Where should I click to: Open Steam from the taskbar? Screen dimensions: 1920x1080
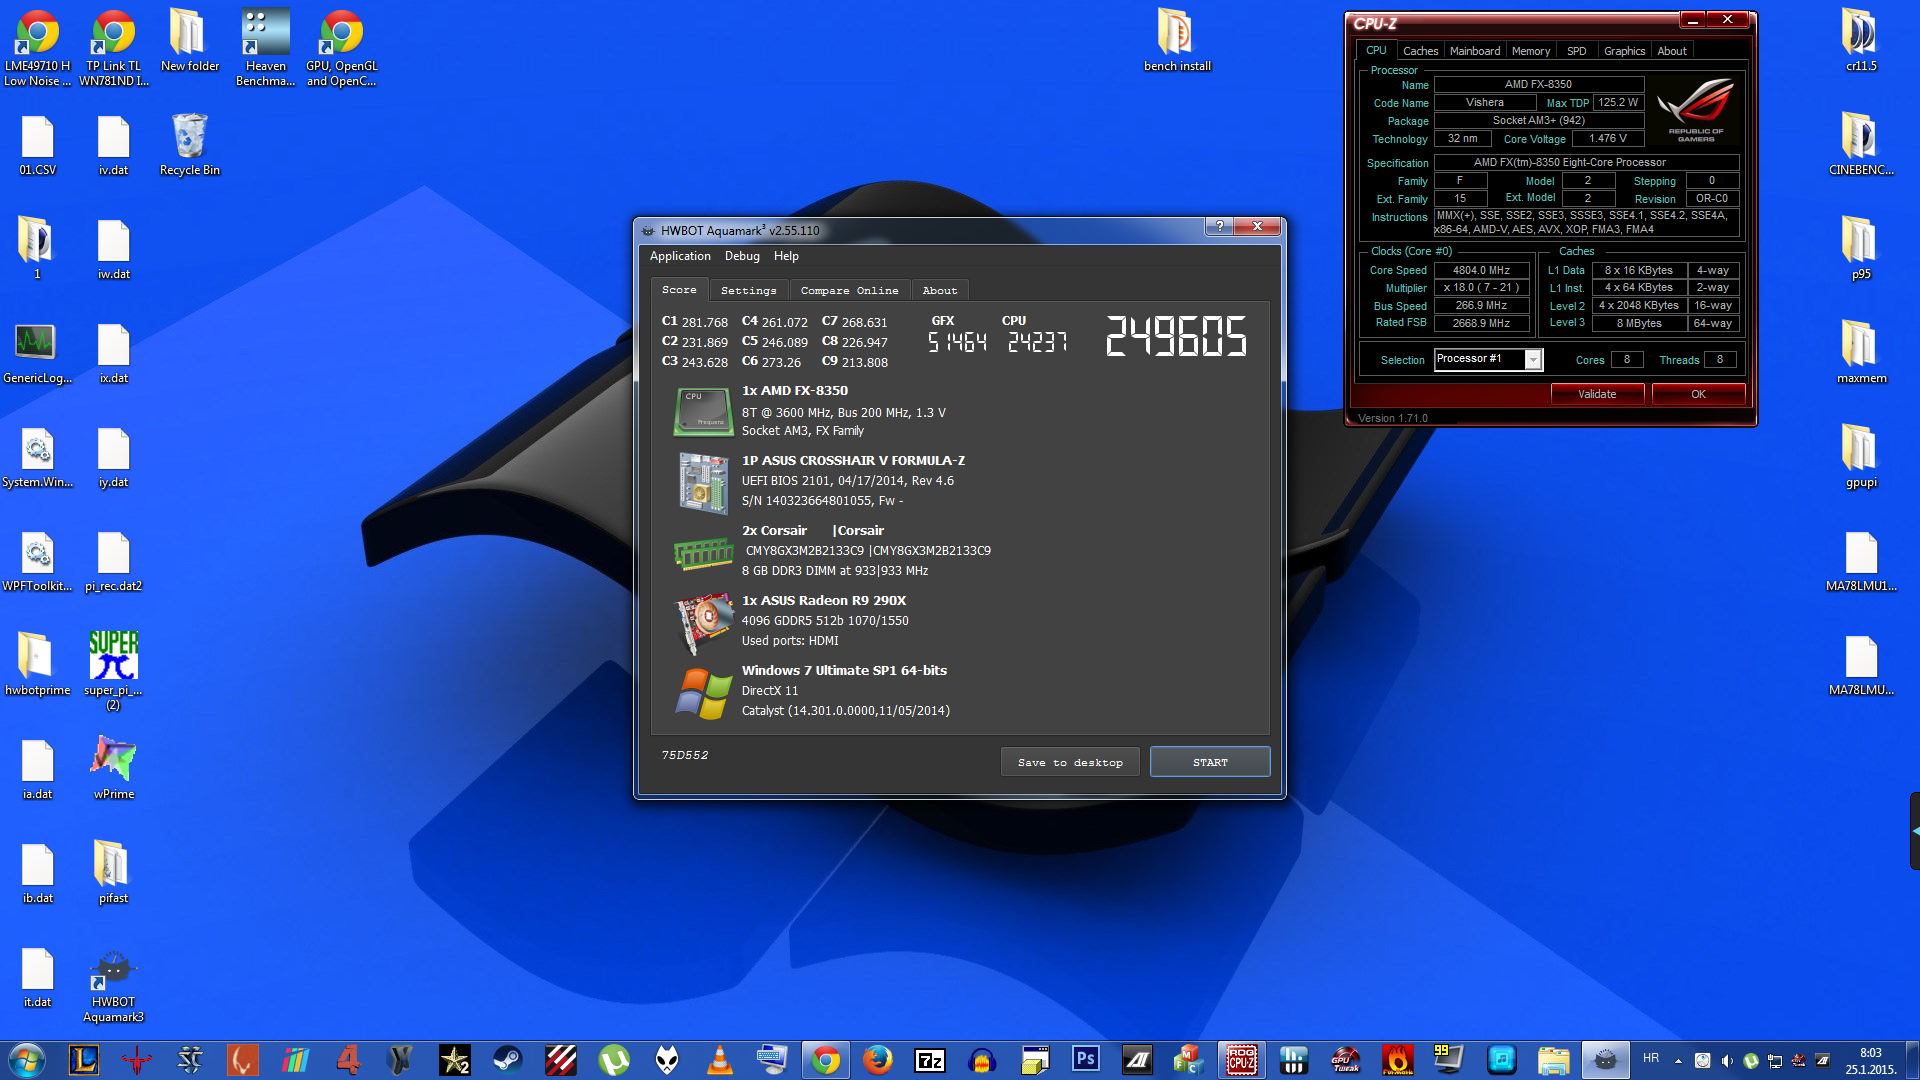tap(508, 1059)
